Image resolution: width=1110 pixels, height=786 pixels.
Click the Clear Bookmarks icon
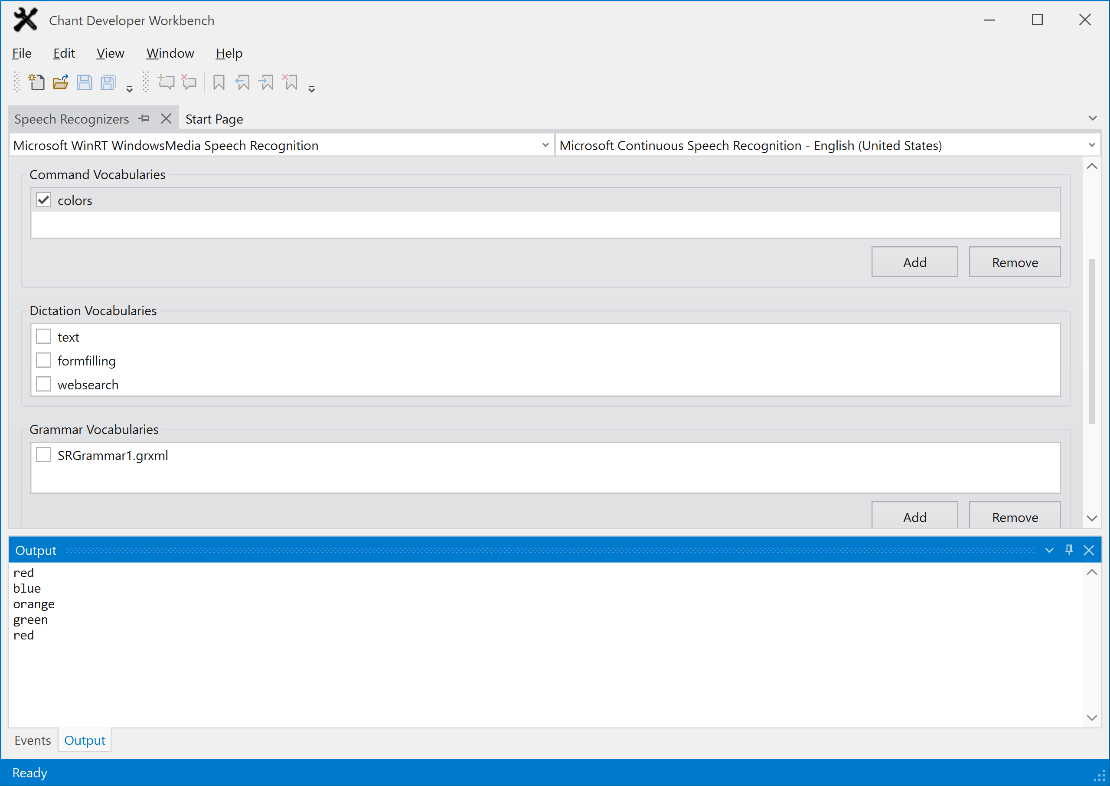pyautogui.click(x=290, y=83)
